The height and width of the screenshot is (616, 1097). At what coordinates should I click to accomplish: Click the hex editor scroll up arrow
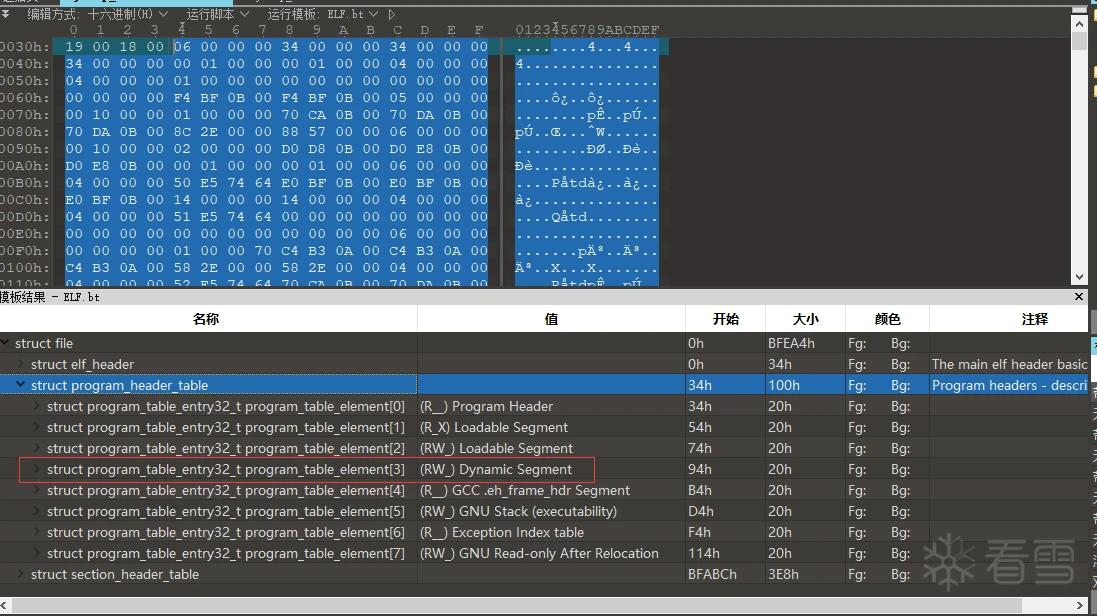(x=1079, y=23)
